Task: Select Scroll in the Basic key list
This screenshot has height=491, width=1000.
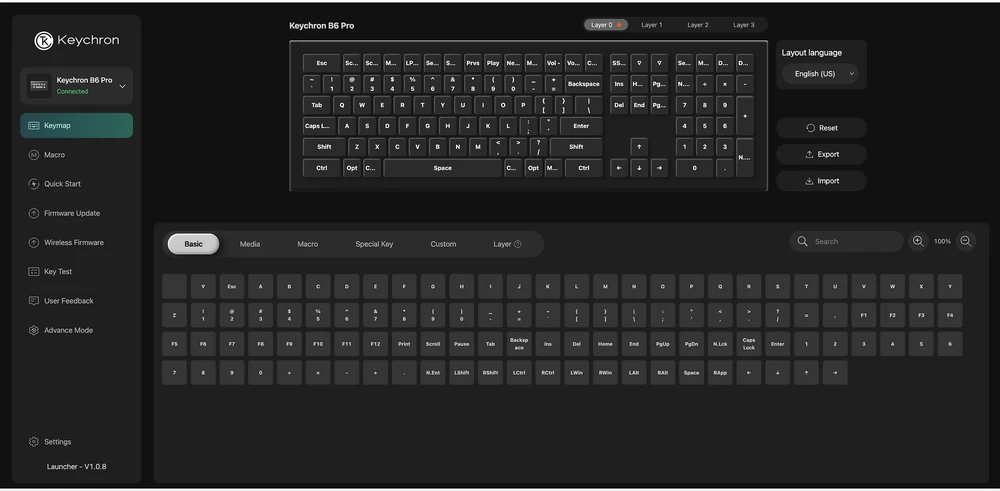Action: tap(433, 344)
